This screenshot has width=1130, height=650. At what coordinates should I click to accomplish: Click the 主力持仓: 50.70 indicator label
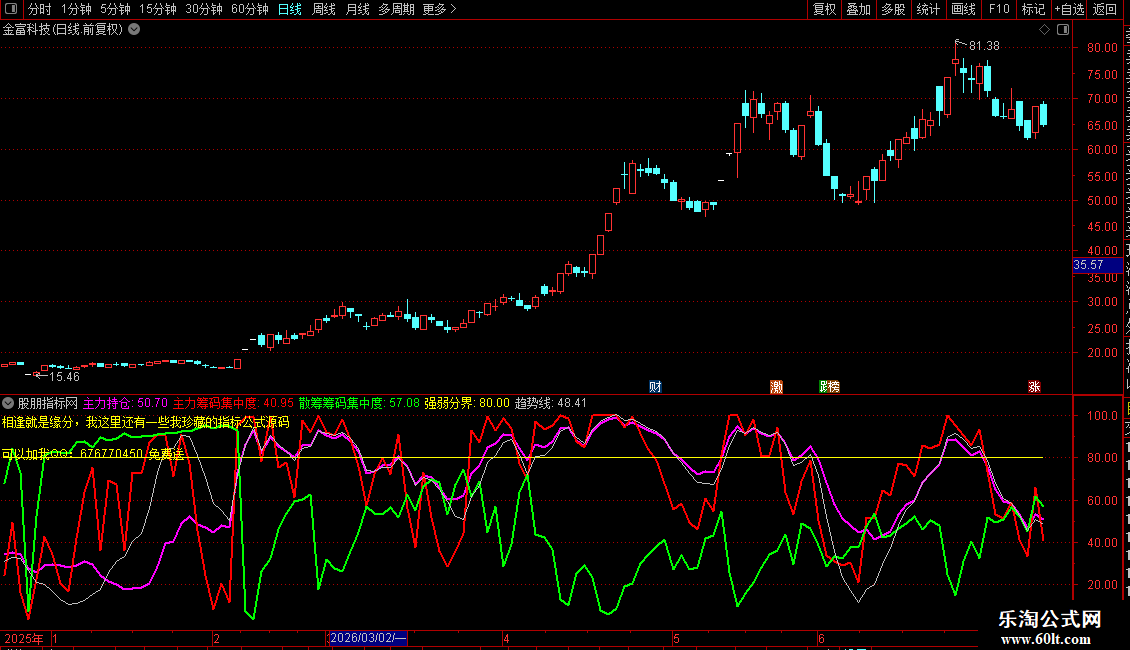[125, 404]
